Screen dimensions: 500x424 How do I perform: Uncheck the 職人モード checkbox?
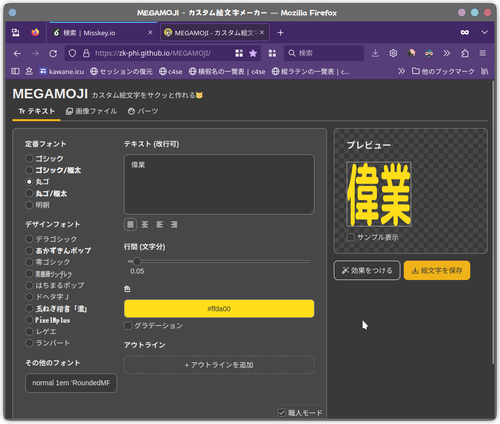pos(282,413)
